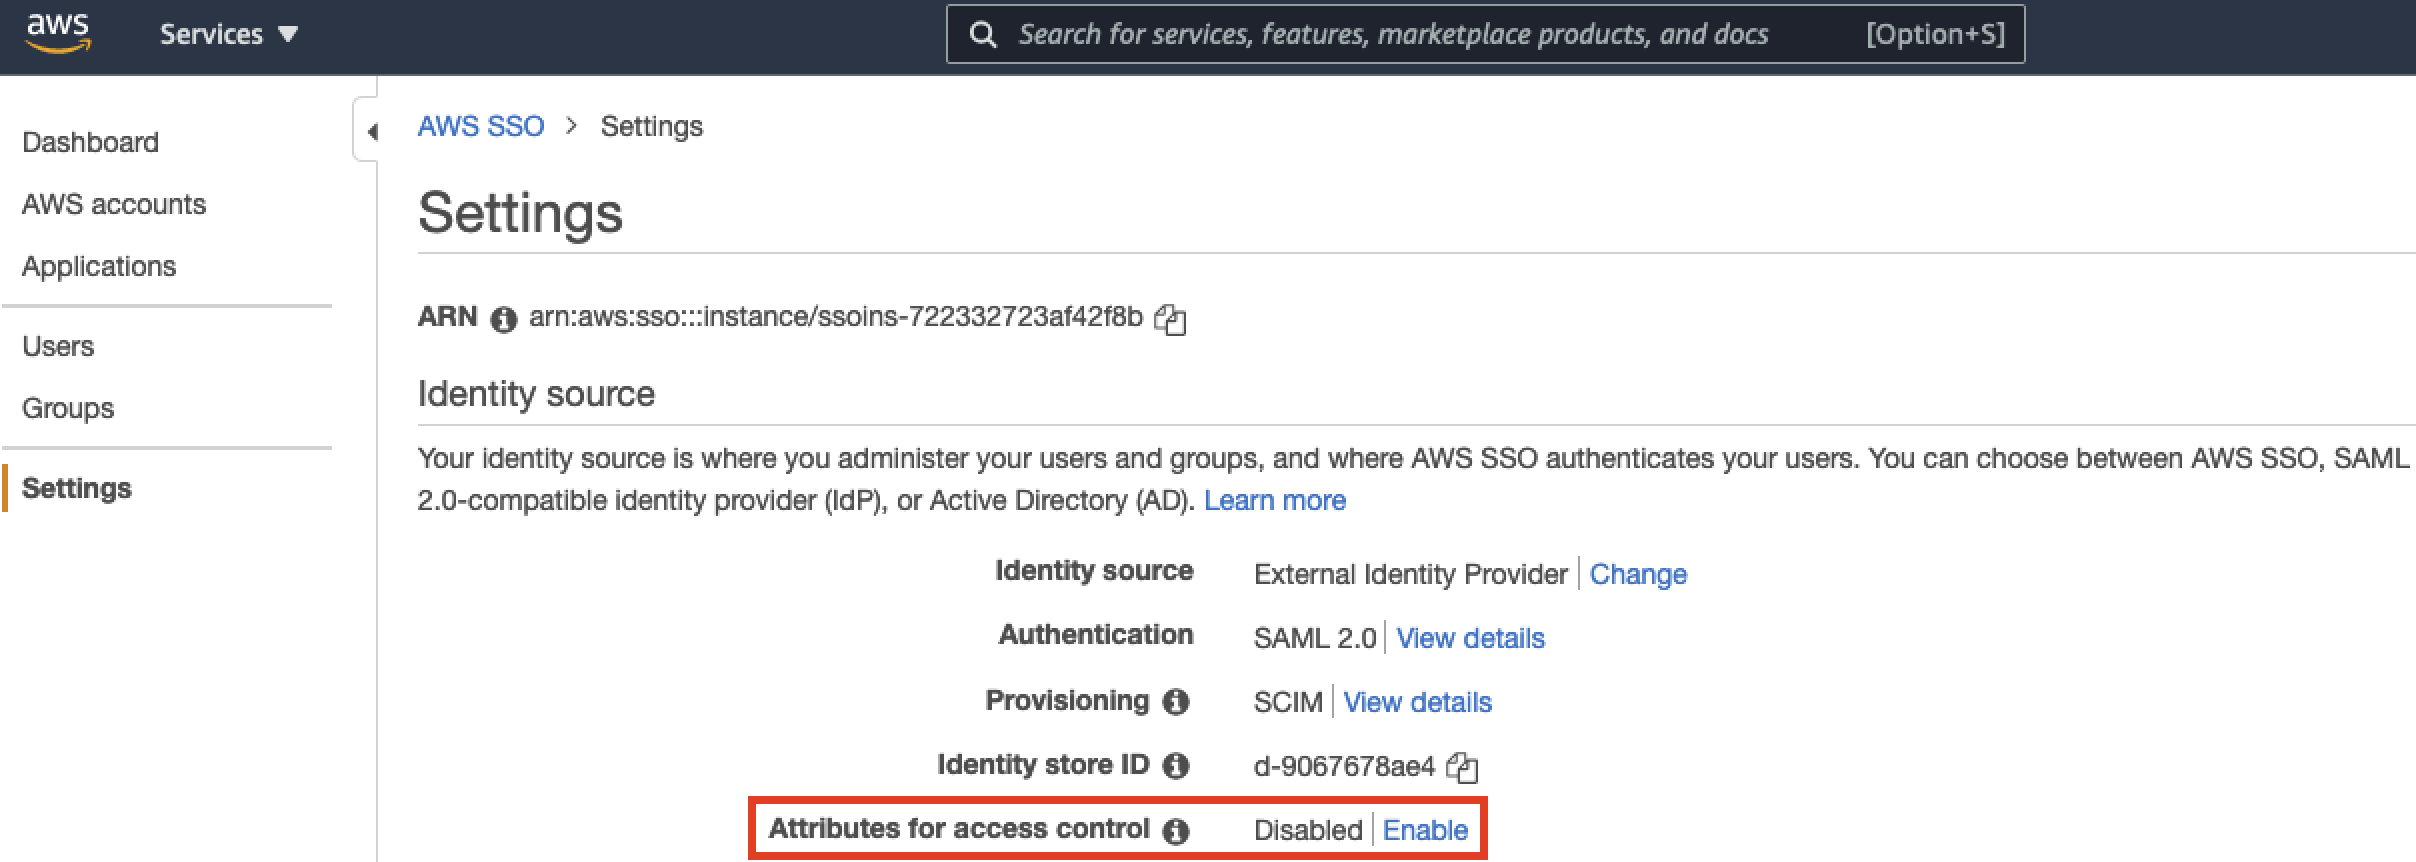Screen dimensions: 2416x862
Task: Click the d-9067678ae4 identity store ID
Action: tap(1344, 766)
